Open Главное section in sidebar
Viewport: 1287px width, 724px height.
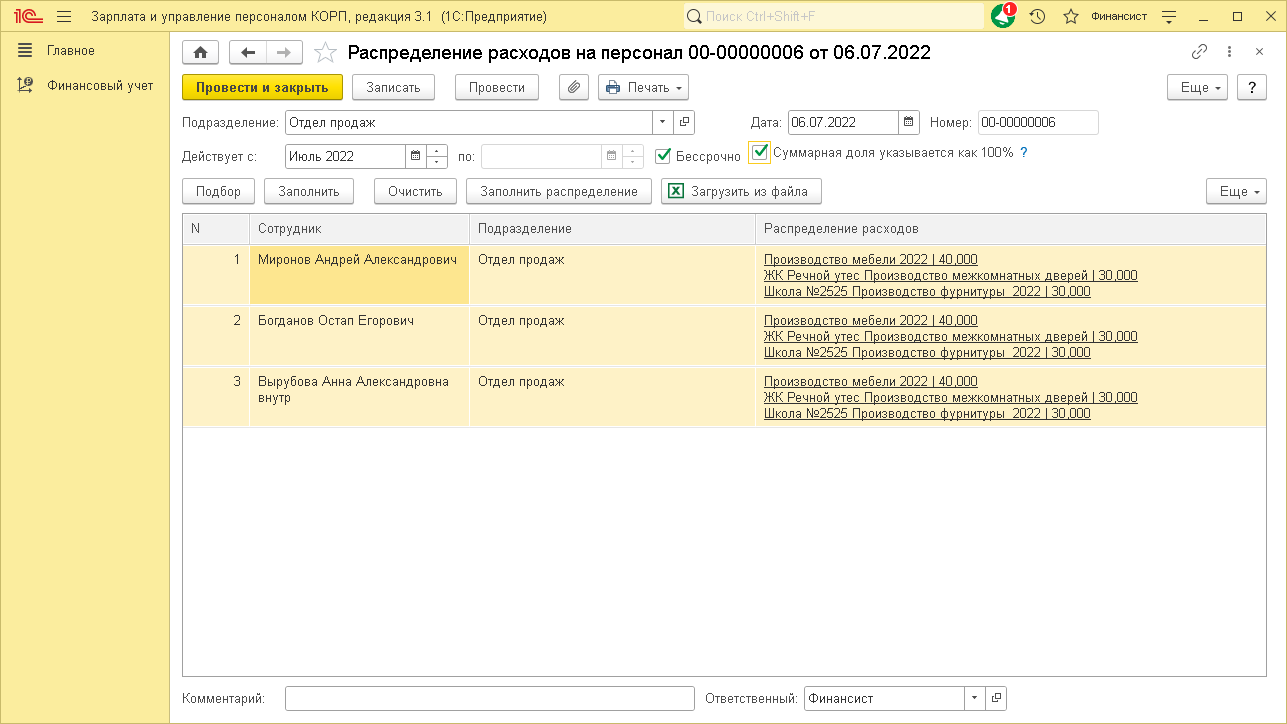pos(71,51)
